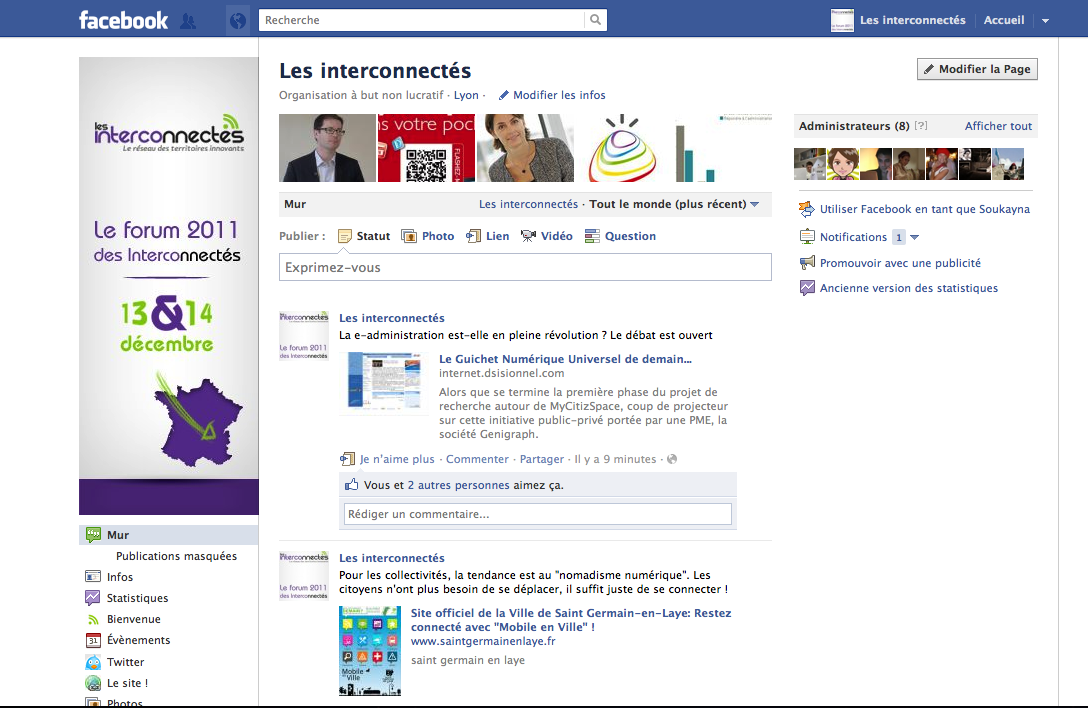Screen dimensions: 1088x708
Task: Click the Photo publisher icon
Action: 409,236
